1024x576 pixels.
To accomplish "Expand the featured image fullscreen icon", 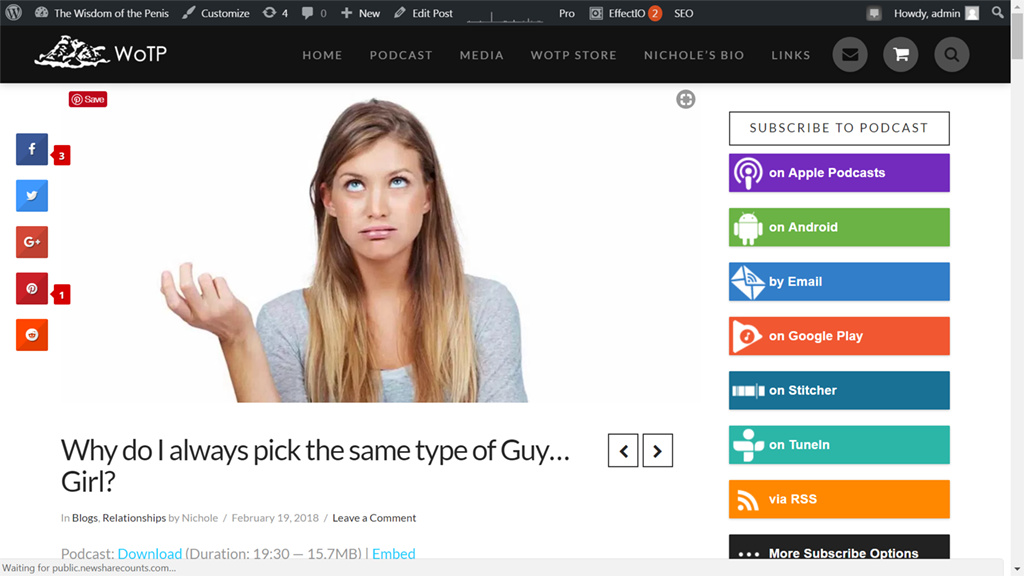I will [x=685, y=99].
